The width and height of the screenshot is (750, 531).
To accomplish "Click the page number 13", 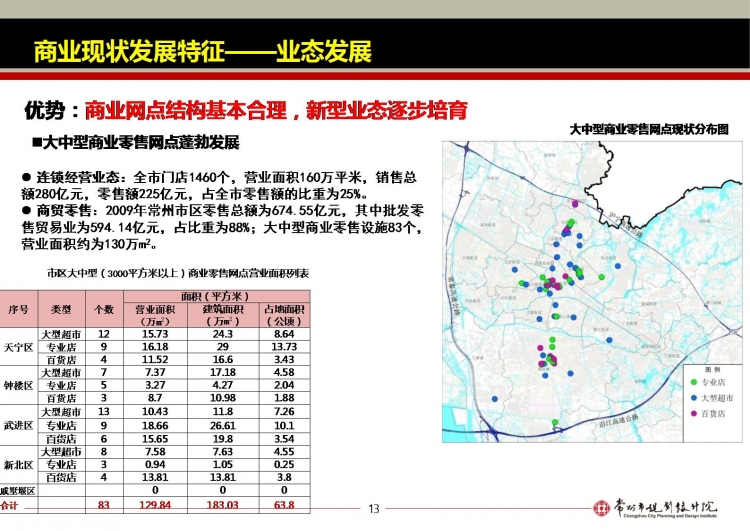I will click(x=374, y=509).
